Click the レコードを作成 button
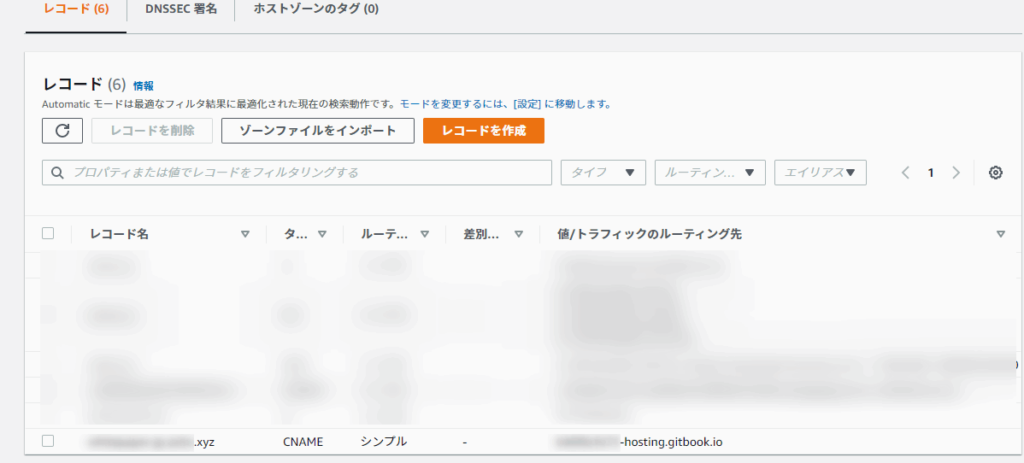The image size is (1024, 463). [483, 131]
